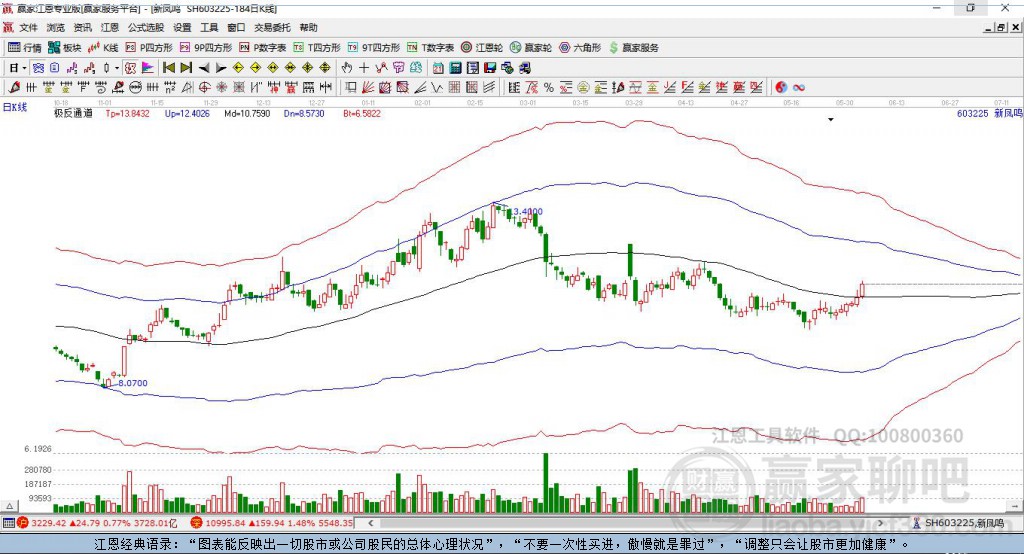This screenshot has width=1024, height=554.
Task: Select the circular target drawing tool
Action: coord(204,87)
